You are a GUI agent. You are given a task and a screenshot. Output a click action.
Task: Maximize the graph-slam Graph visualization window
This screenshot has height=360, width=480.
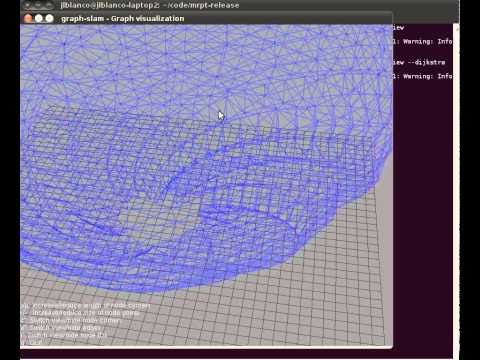point(49,19)
